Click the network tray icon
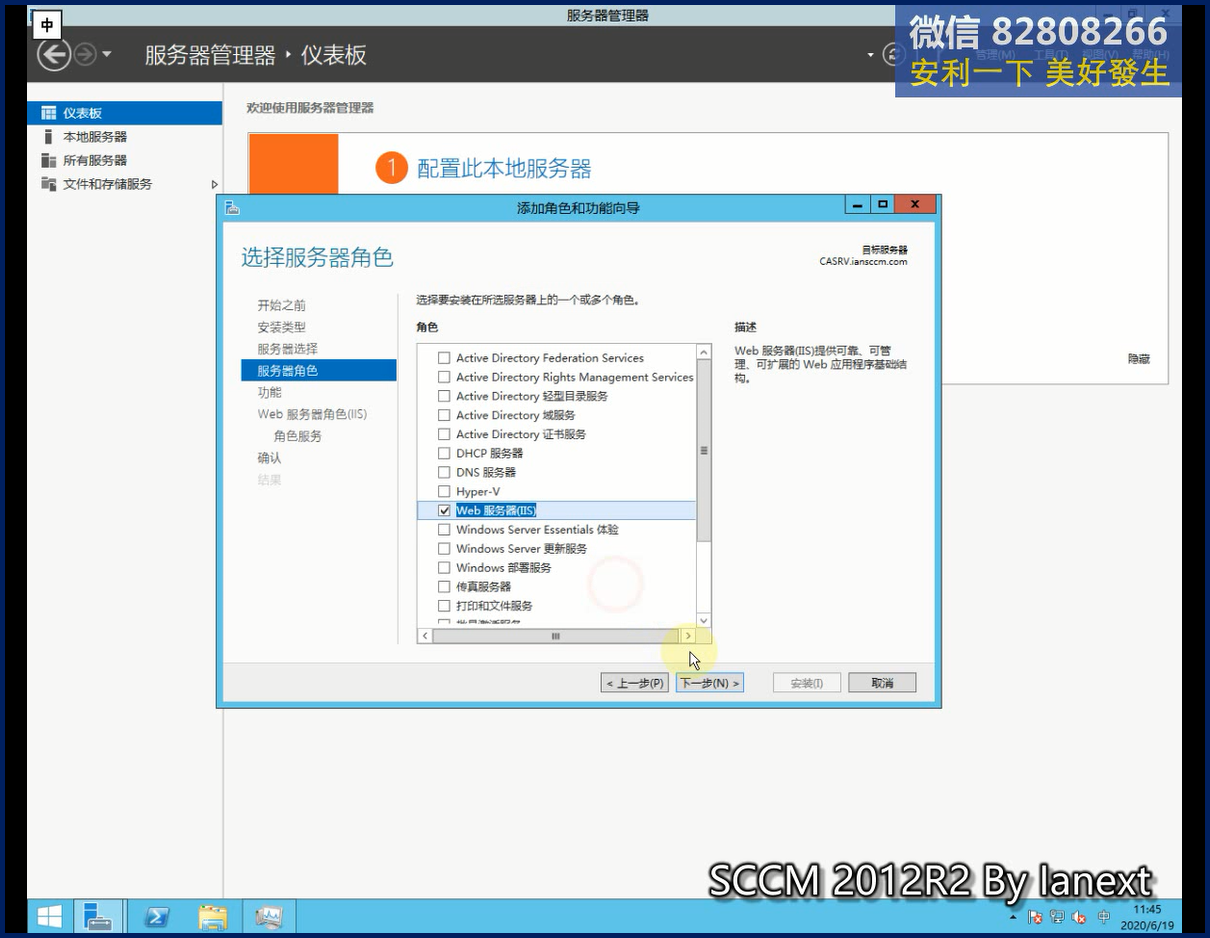Image resolution: width=1210 pixels, height=938 pixels. (x=1058, y=917)
